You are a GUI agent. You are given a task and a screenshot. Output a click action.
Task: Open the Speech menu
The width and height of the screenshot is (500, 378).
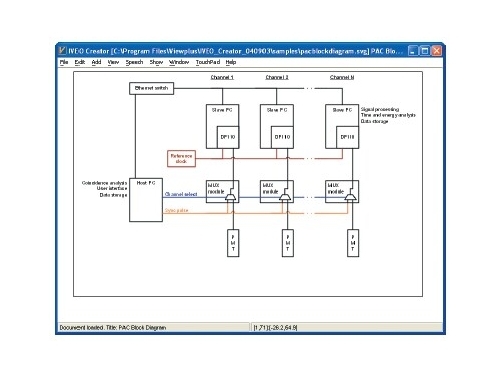[134, 62]
